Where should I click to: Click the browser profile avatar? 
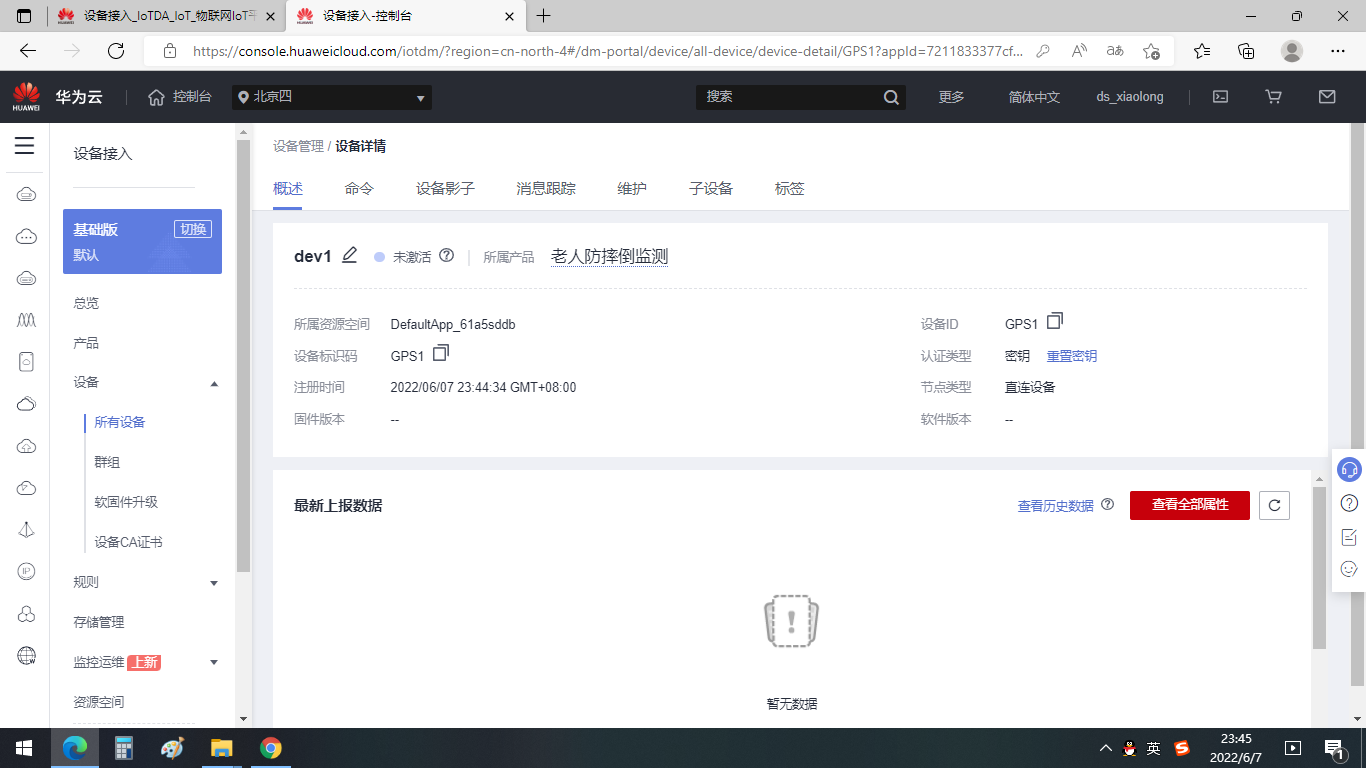1292,51
